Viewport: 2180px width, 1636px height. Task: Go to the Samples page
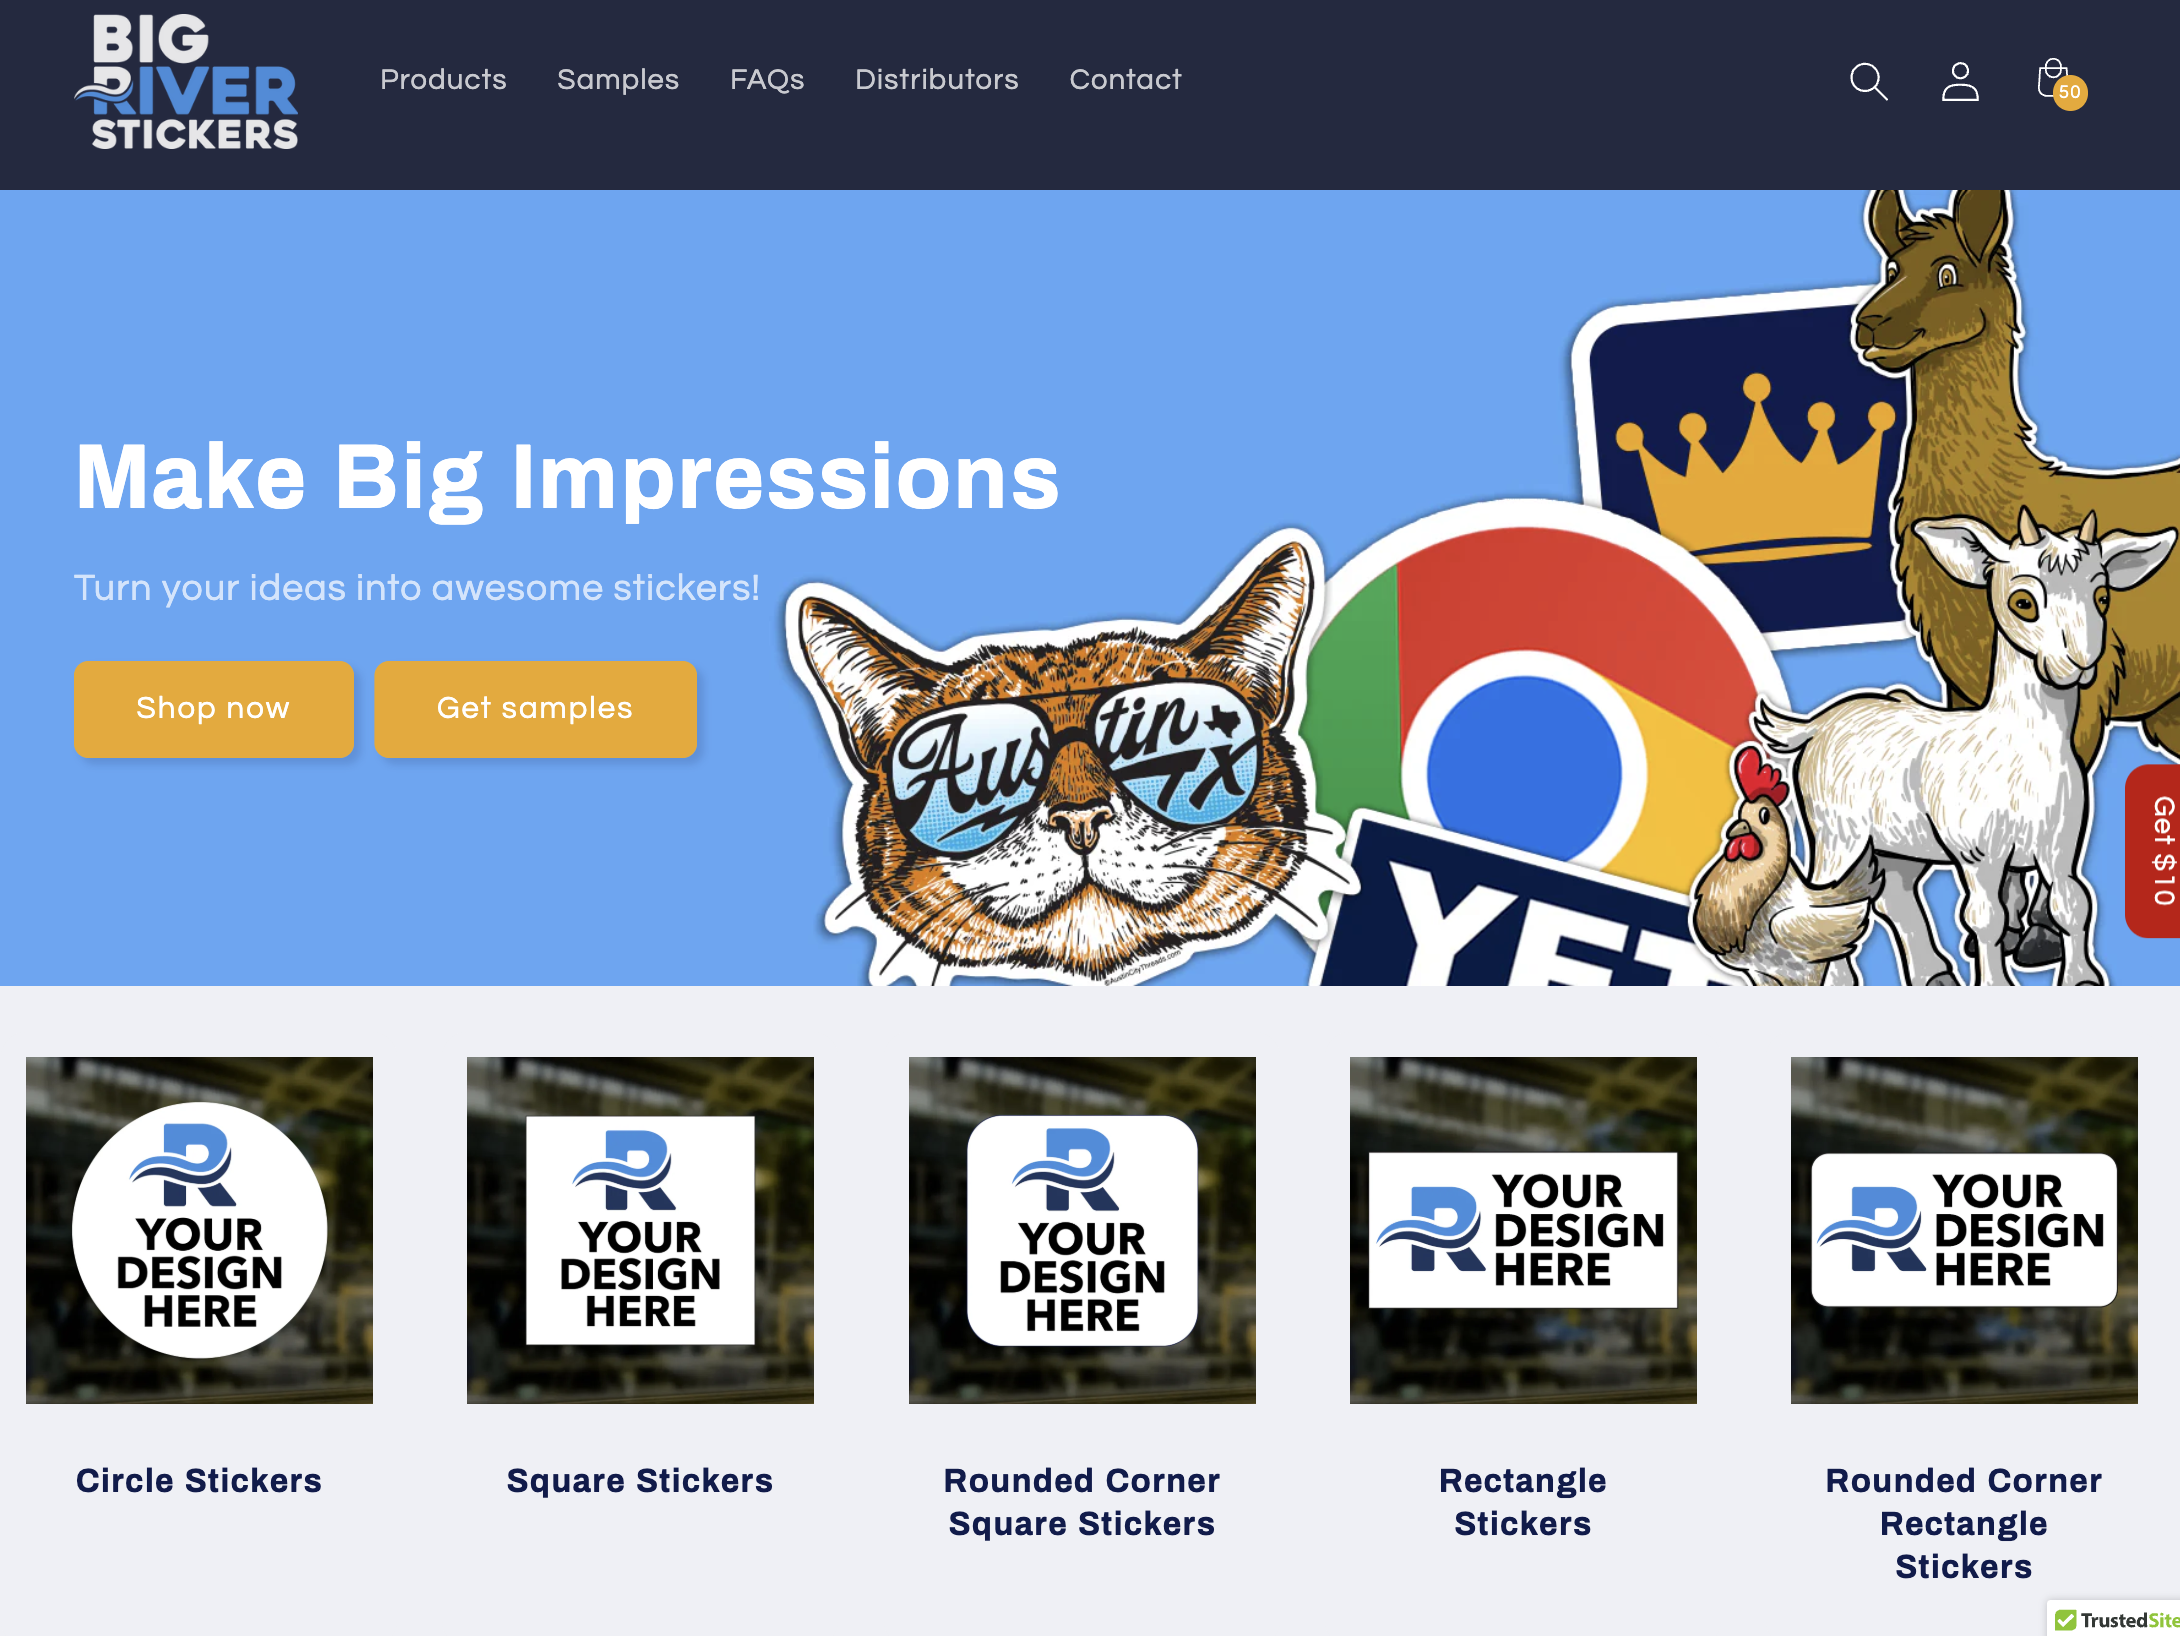(618, 79)
